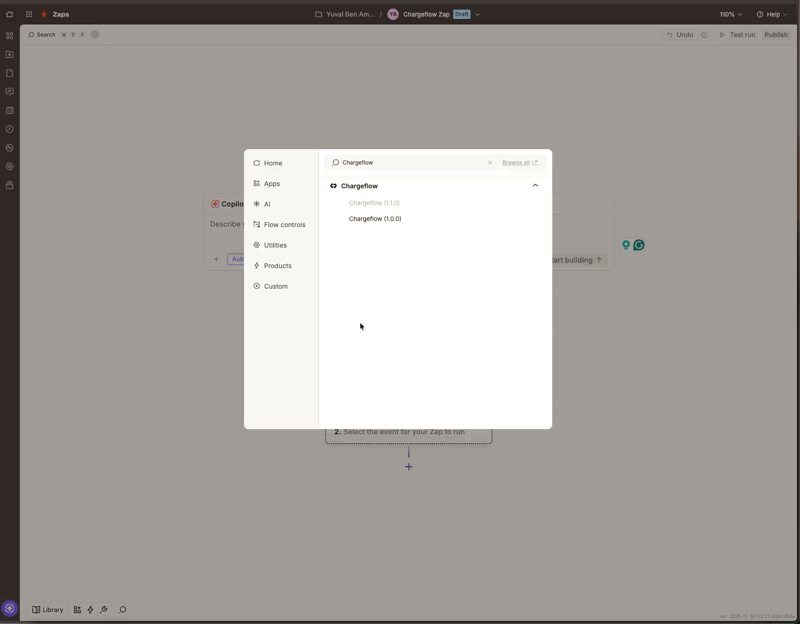Open the calendar icon in the left sidebar
800x624 pixels.
point(9,110)
